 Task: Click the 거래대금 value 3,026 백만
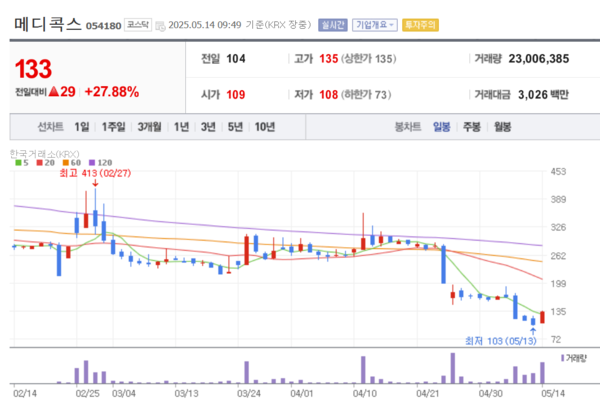point(543,95)
